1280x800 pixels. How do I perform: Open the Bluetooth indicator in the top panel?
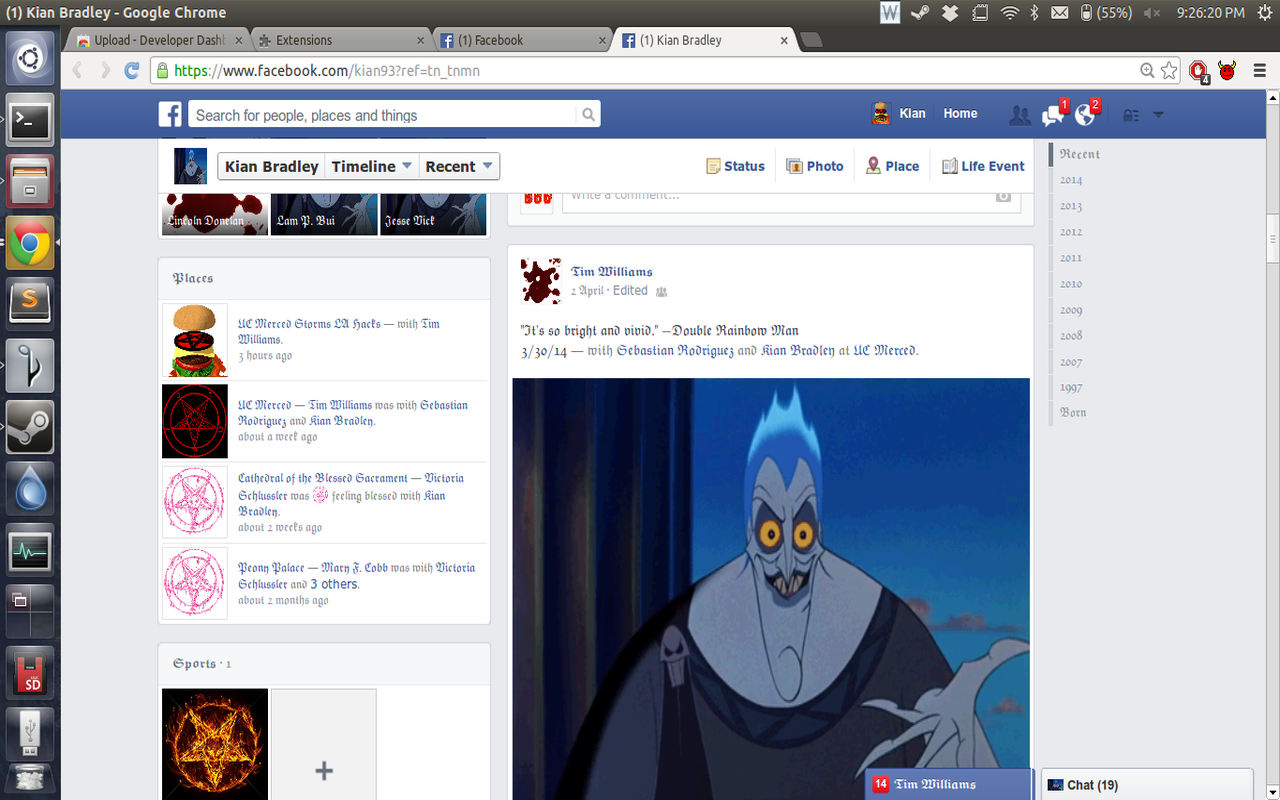(x=1035, y=12)
